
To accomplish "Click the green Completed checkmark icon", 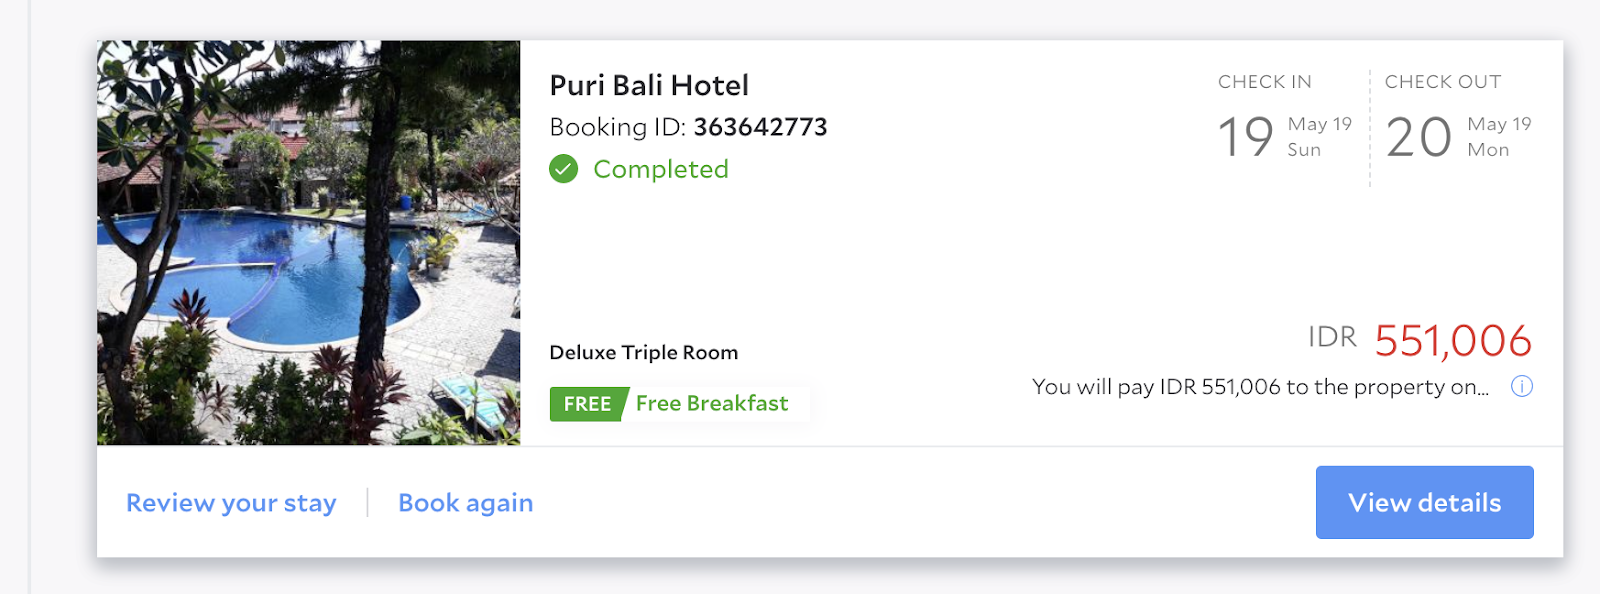I will pyautogui.click(x=564, y=169).
